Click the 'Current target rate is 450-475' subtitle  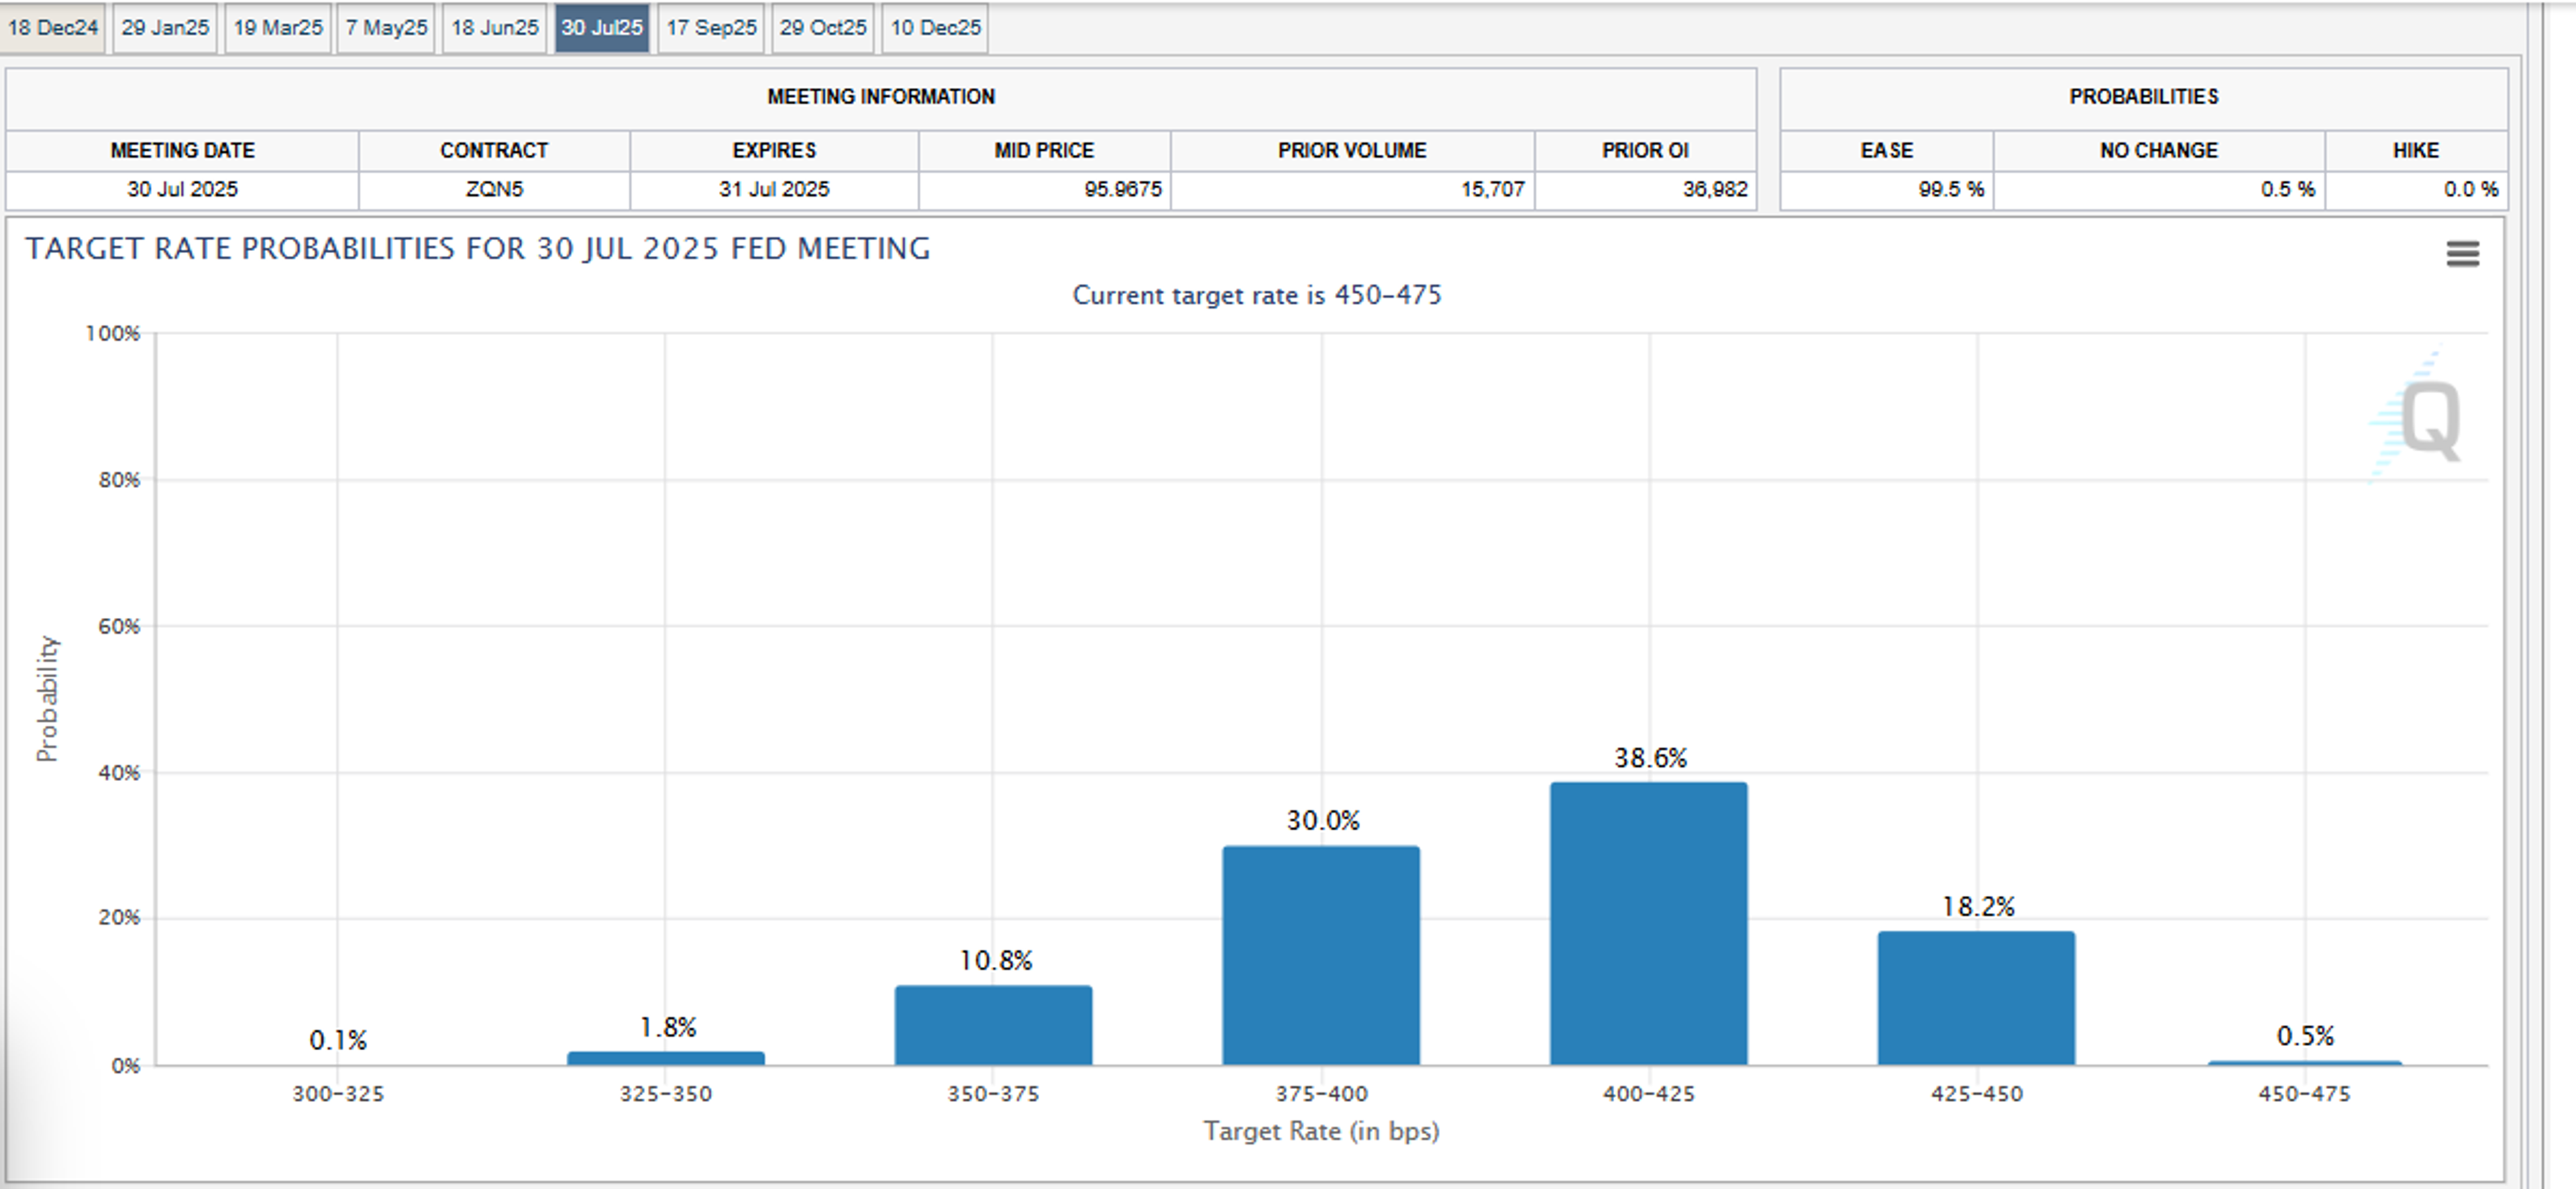point(1257,295)
